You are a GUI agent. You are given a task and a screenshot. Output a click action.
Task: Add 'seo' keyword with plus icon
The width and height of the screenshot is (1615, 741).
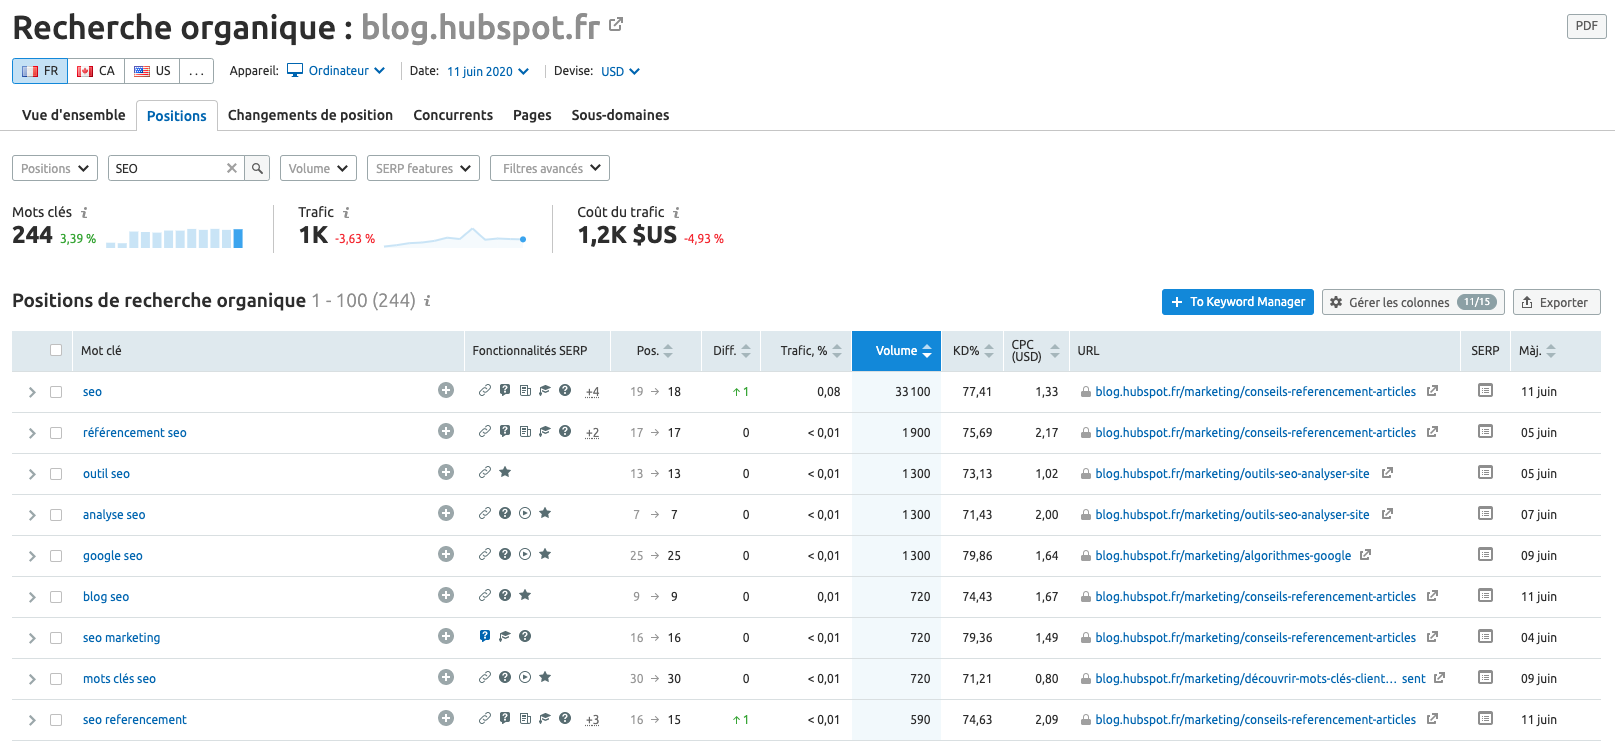click(446, 390)
